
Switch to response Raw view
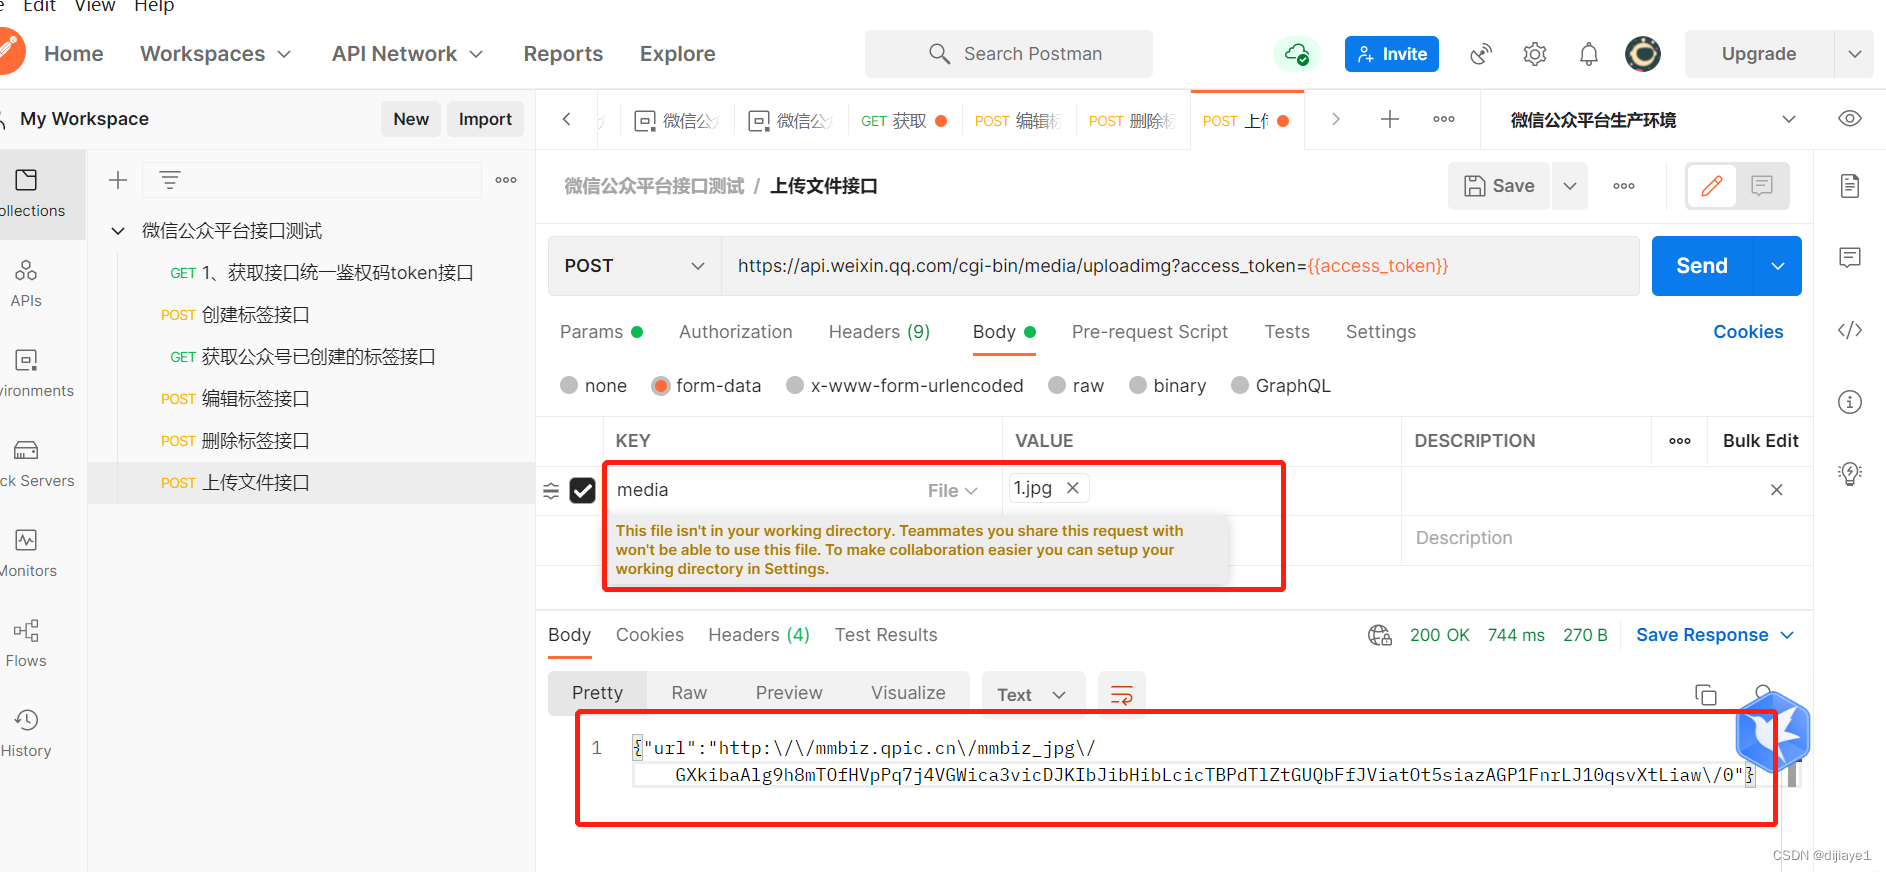point(689,693)
